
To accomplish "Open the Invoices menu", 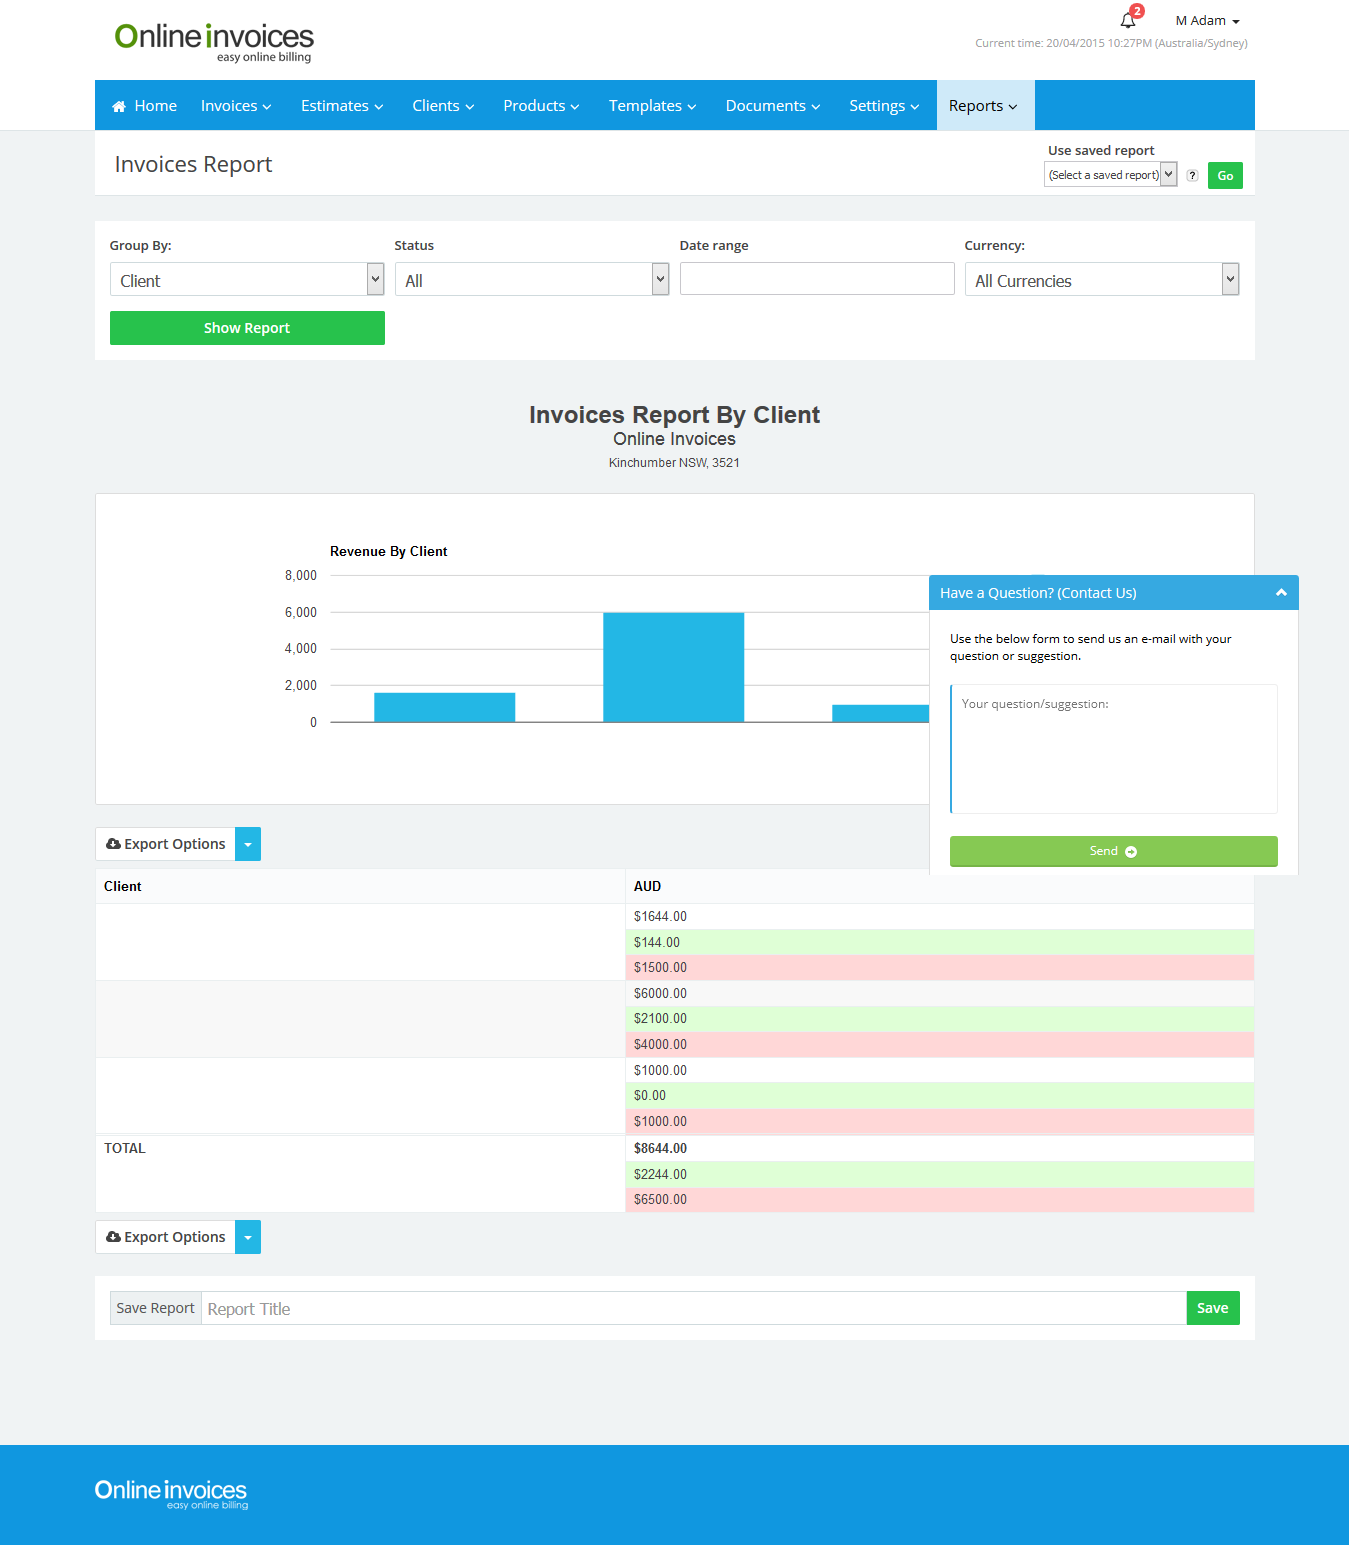I will 236,106.
